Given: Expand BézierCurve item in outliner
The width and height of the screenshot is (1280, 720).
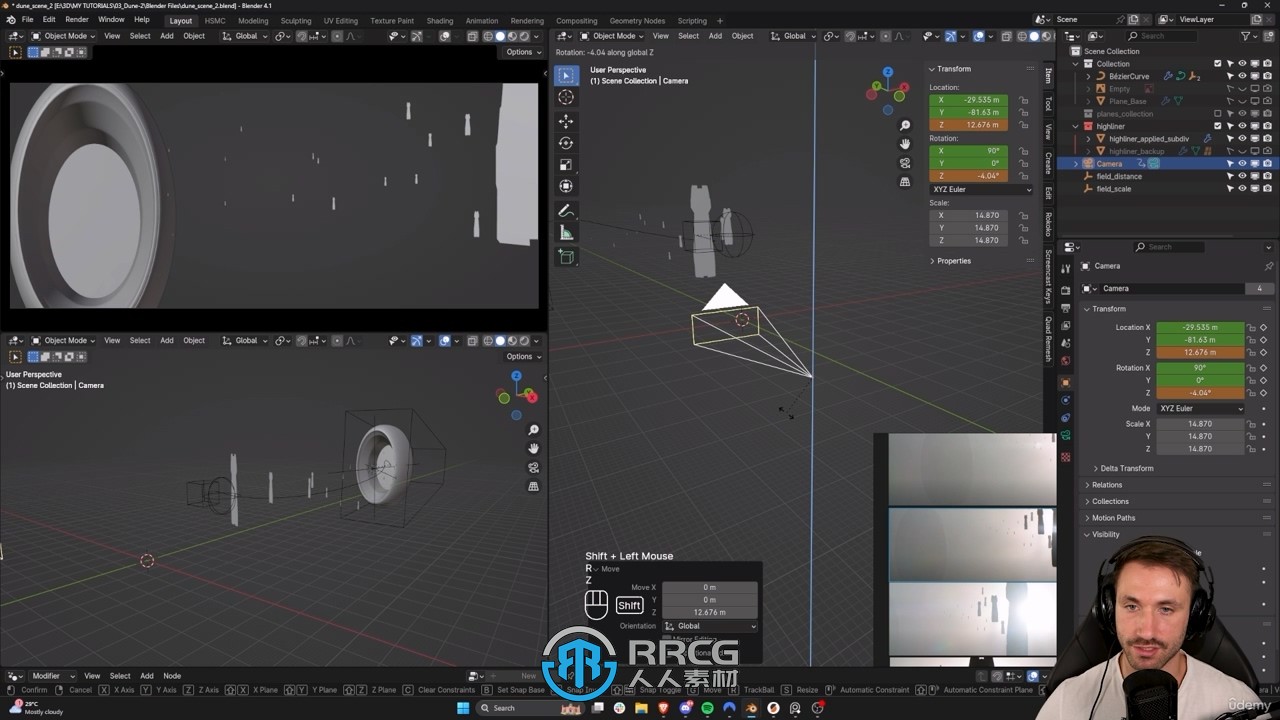Looking at the screenshot, I should (1088, 76).
